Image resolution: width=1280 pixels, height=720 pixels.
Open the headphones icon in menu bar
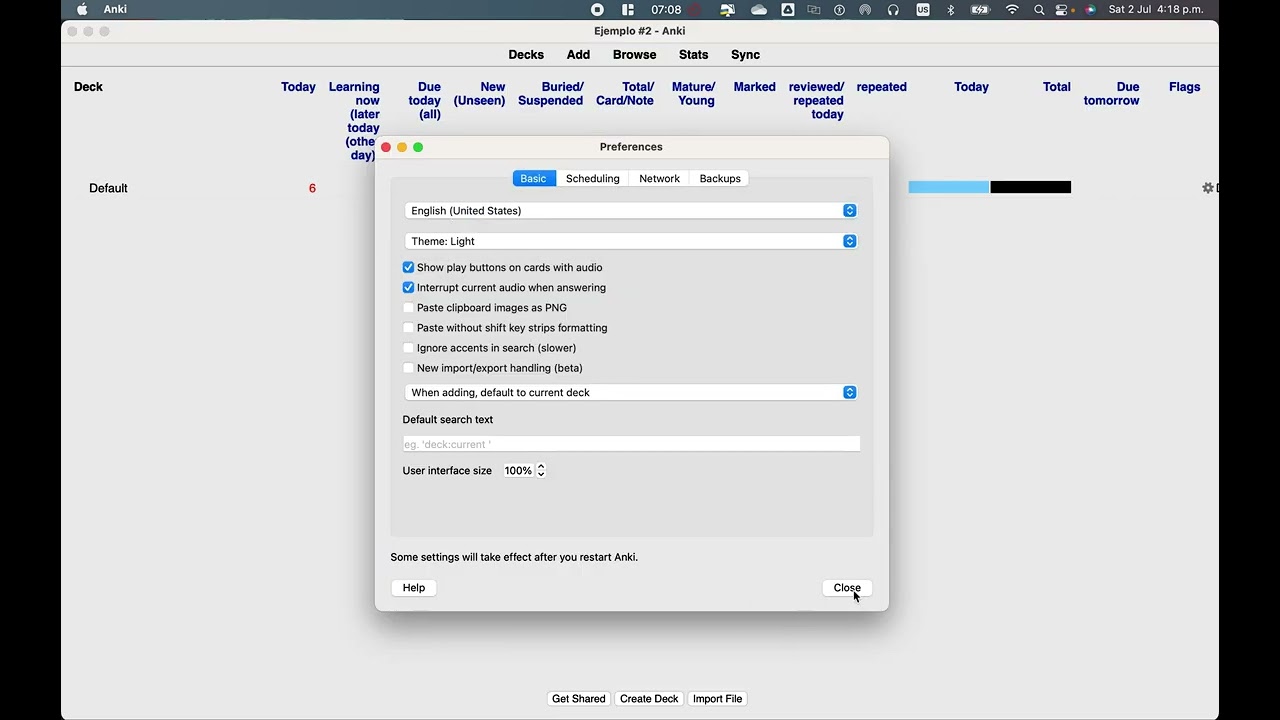(893, 10)
